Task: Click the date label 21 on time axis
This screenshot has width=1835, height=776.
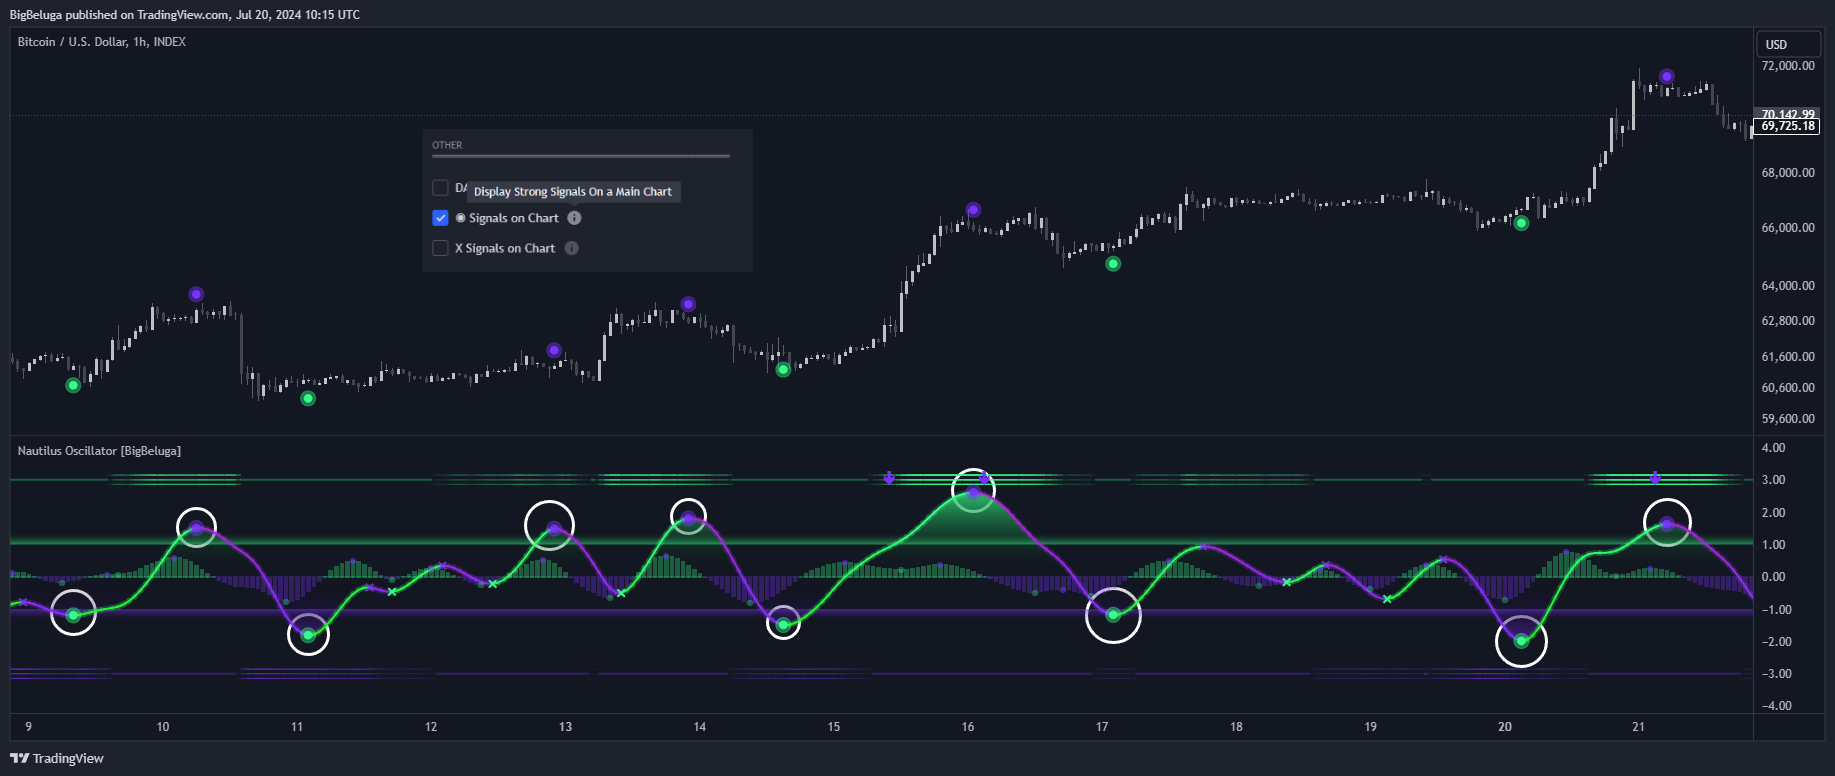Action: (1638, 727)
